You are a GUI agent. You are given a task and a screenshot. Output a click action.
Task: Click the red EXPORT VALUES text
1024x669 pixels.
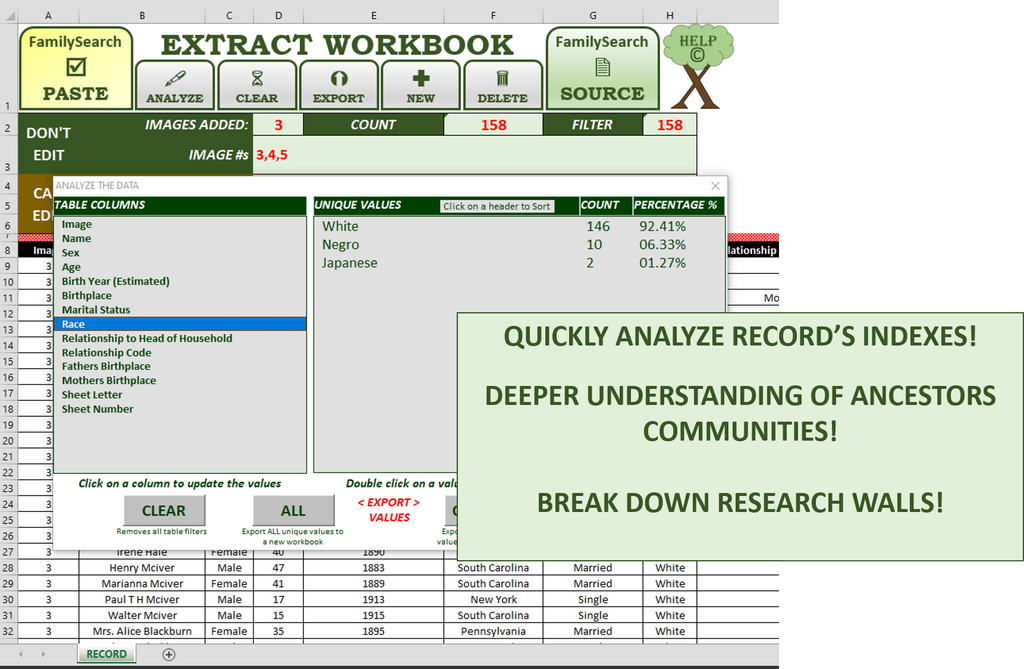[389, 510]
